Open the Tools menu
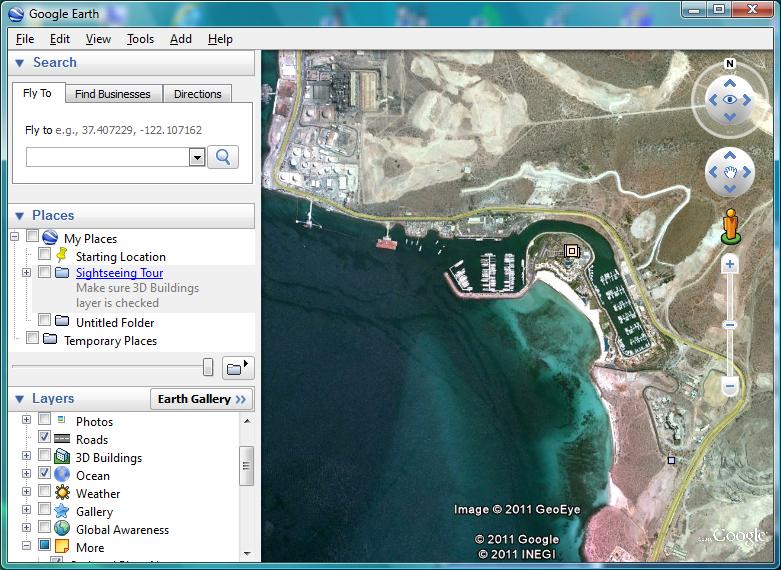 point(140,39)
